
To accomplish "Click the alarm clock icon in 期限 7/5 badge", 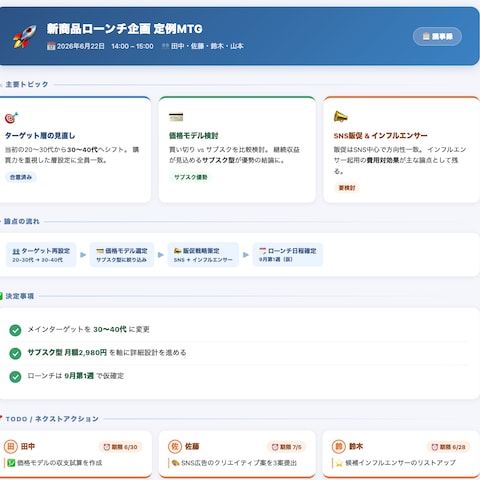I will point(275,447).
